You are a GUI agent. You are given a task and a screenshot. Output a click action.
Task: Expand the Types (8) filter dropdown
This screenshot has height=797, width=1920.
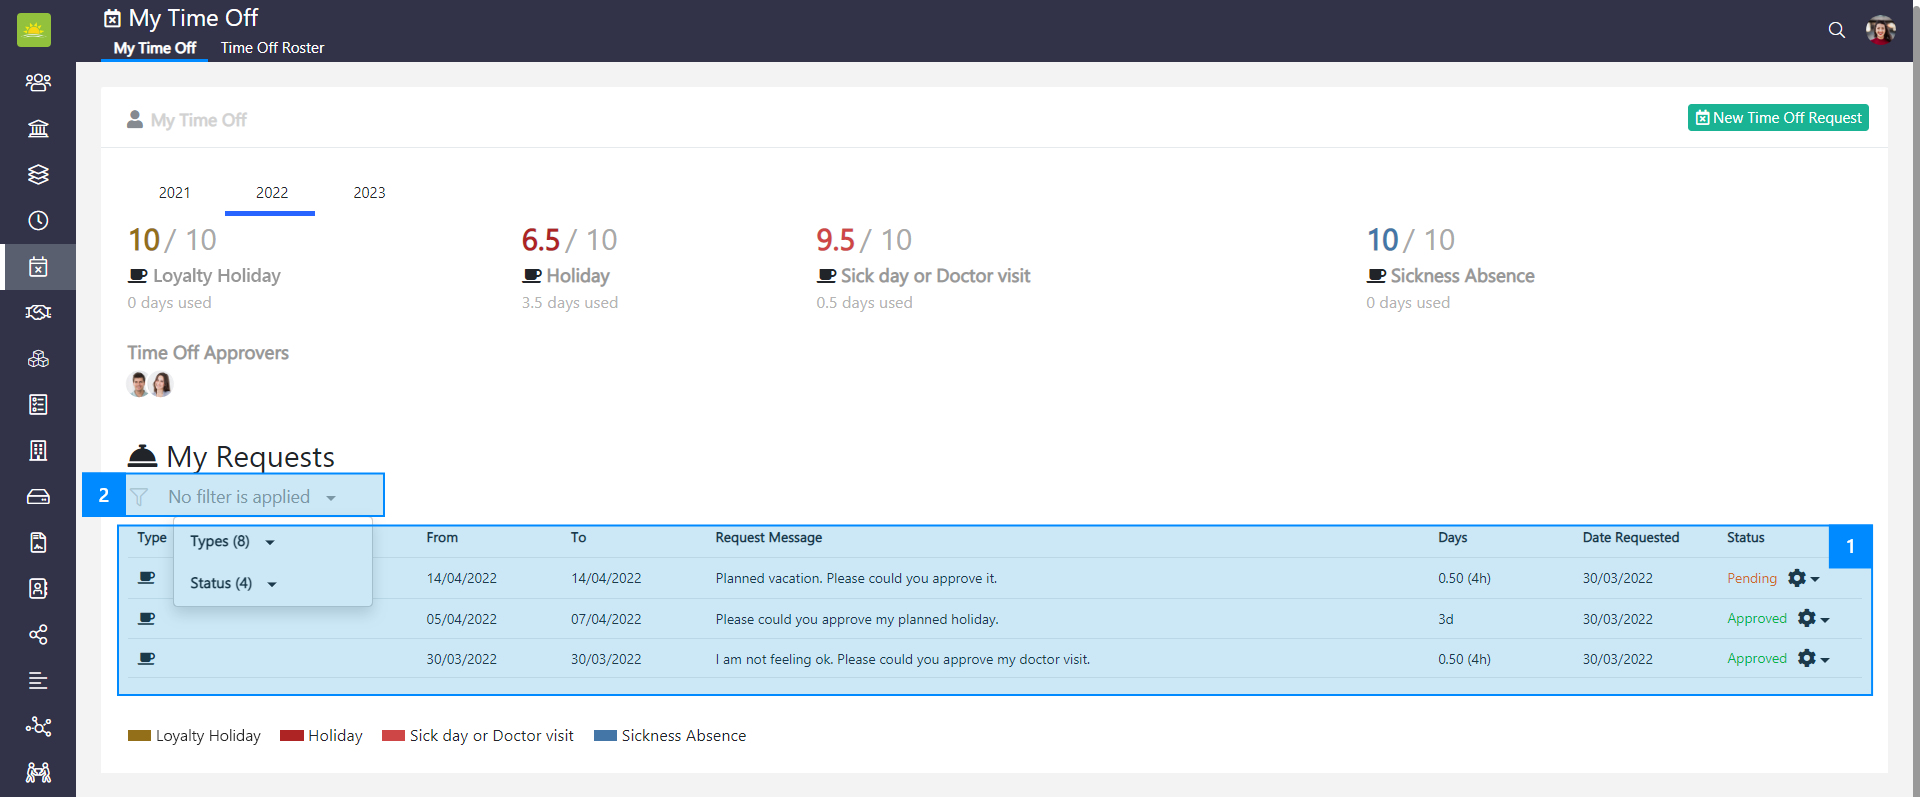click(x=232, y=541)
